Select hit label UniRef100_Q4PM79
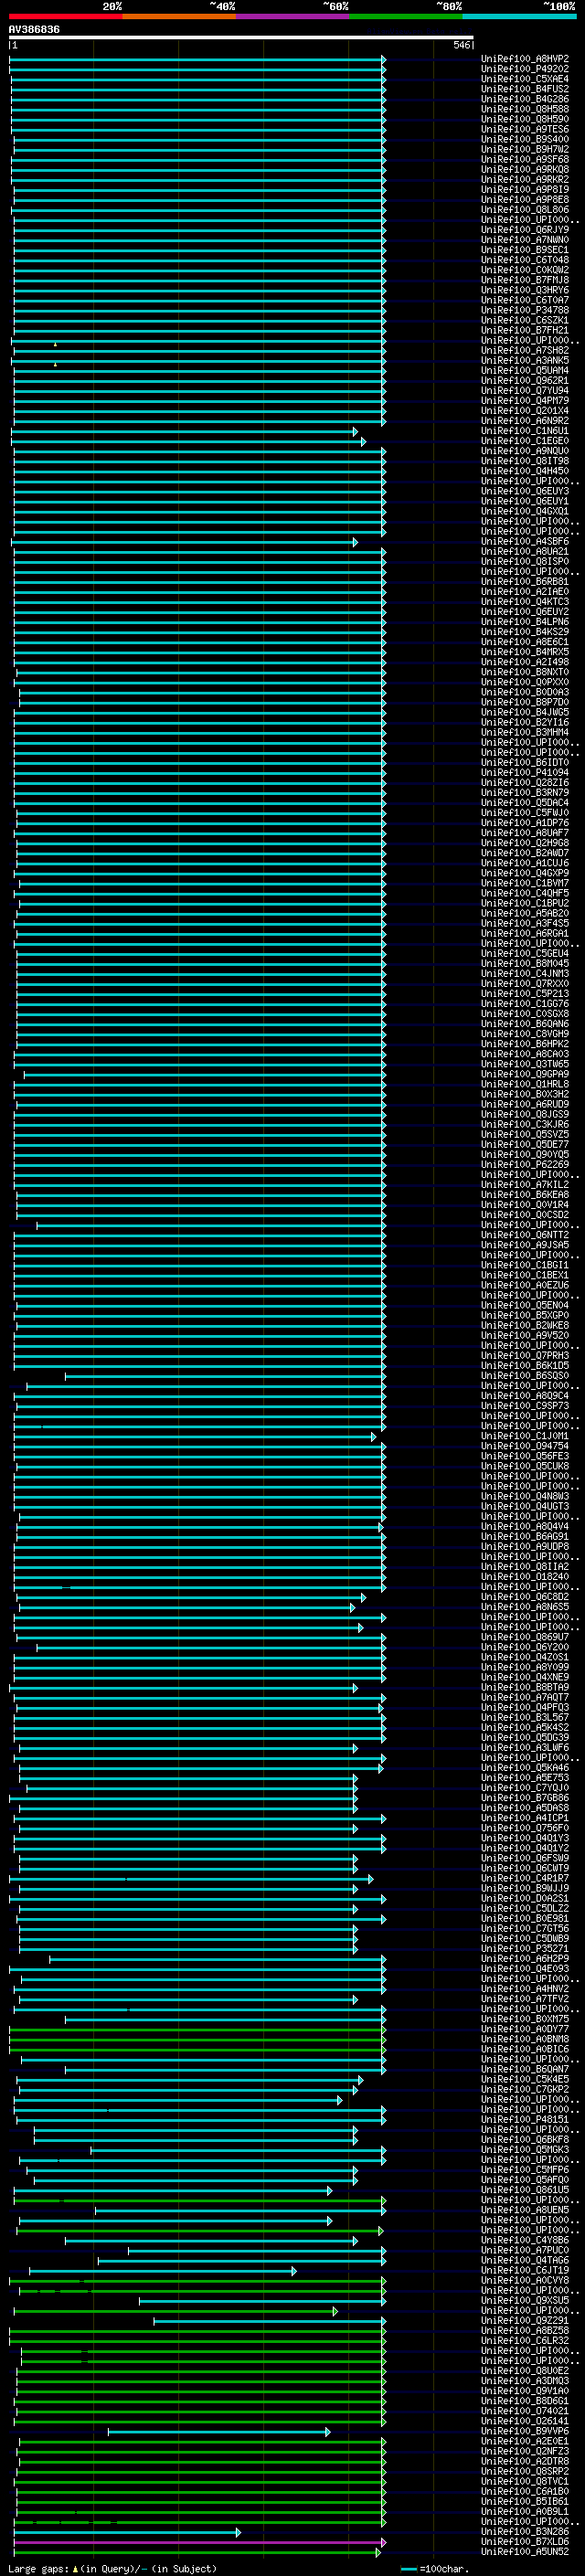585x2576 pixels. point(525,401)
